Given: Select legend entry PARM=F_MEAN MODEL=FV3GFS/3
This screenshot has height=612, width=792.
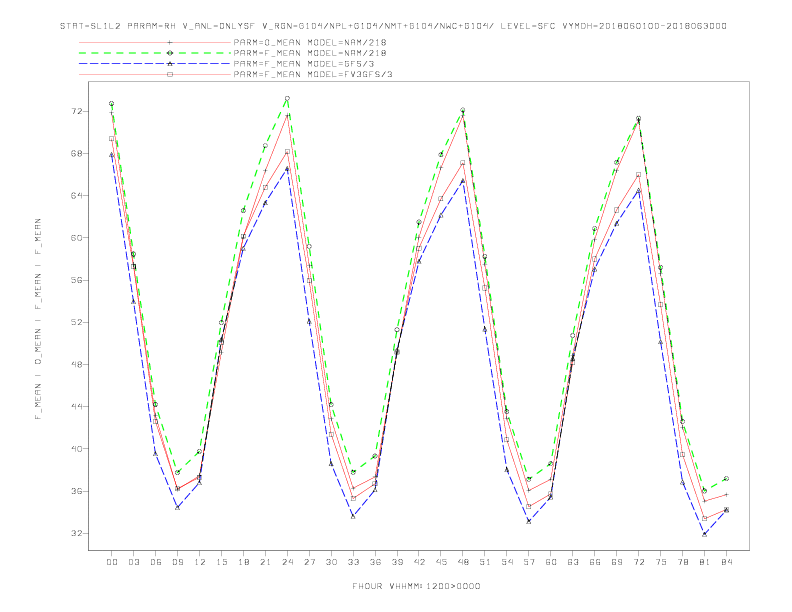Looking at the screenshot, I should [x=313, y=74].
